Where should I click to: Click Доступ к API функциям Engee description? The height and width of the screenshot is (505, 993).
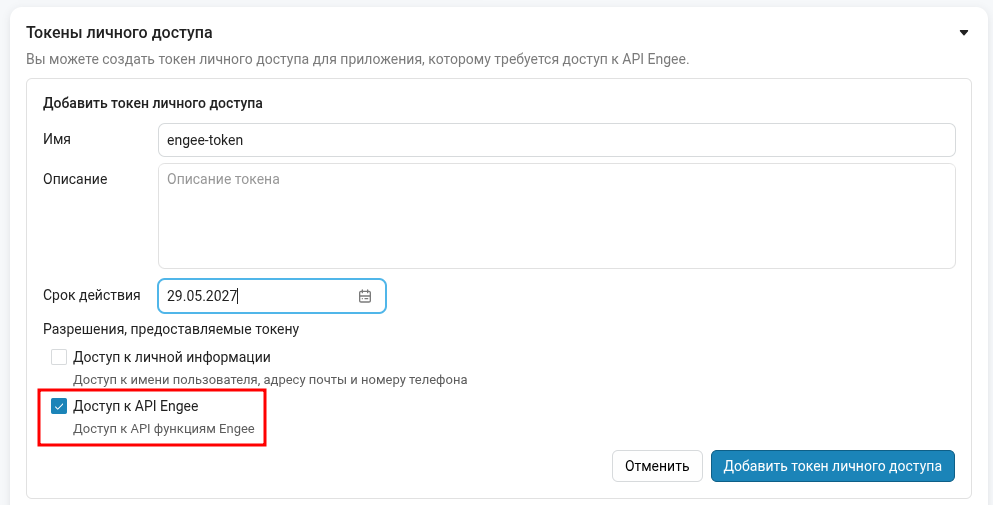[x=163, y=429]
